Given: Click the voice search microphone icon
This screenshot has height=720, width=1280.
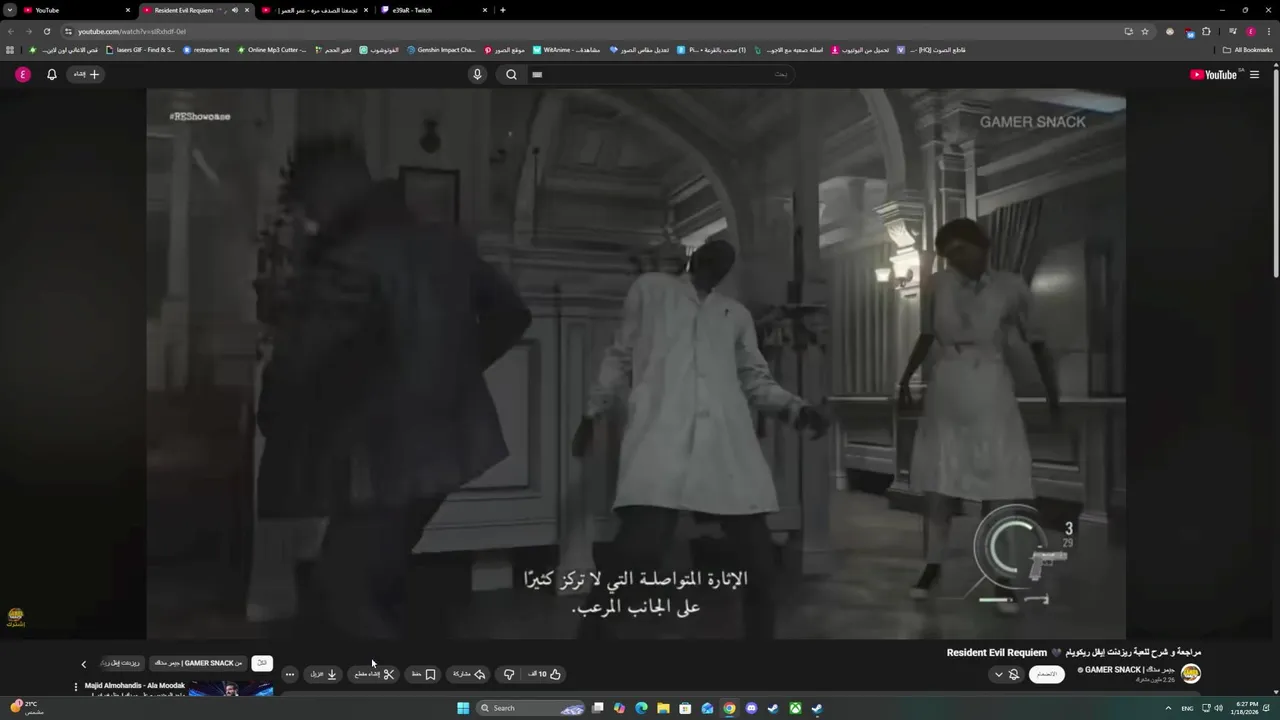Looking at the screenshot, I should (x=477, y=74).
